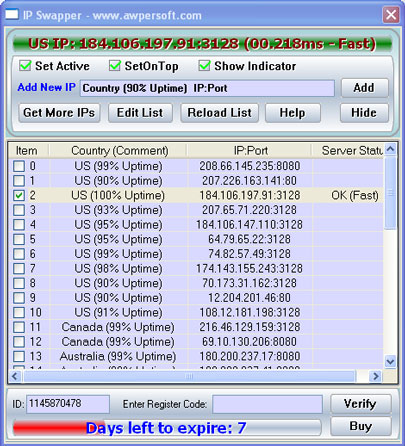Open the Edit List button

coord(140,113)
